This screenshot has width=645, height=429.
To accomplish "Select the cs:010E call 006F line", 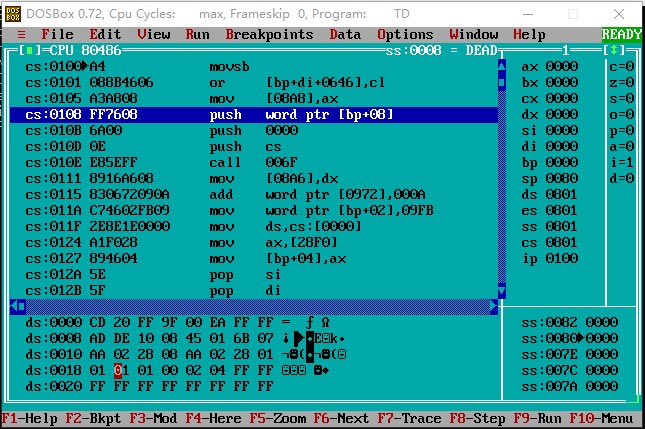I will point(254,162).
